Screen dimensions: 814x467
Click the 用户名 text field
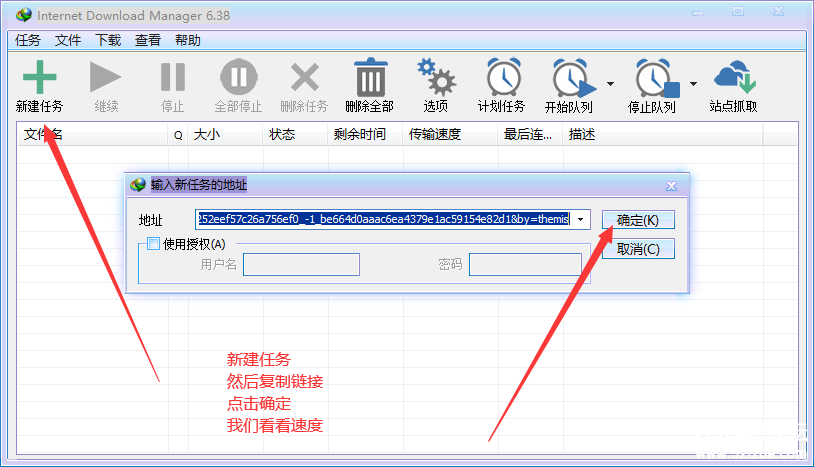(301, 265)
